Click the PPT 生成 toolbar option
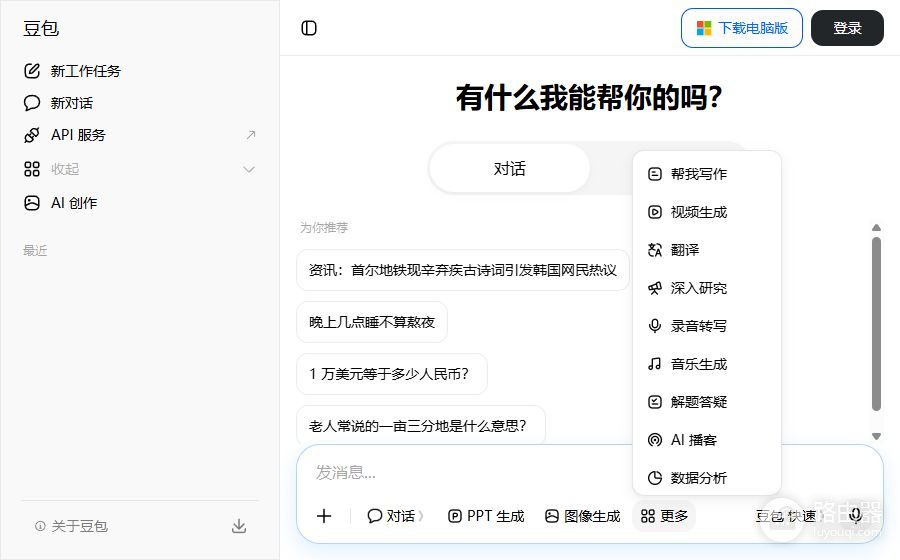This screenshot has height=560, width=900. [486, 516]
